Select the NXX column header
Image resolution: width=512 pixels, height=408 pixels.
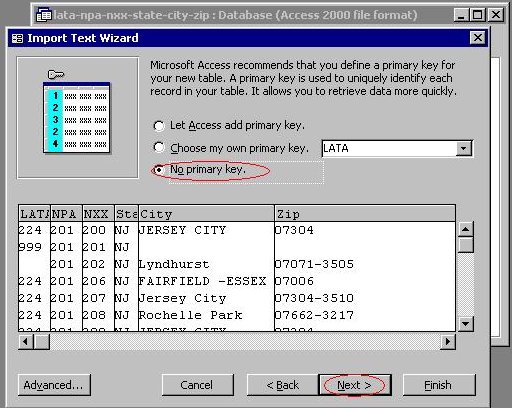coord(98,214)
